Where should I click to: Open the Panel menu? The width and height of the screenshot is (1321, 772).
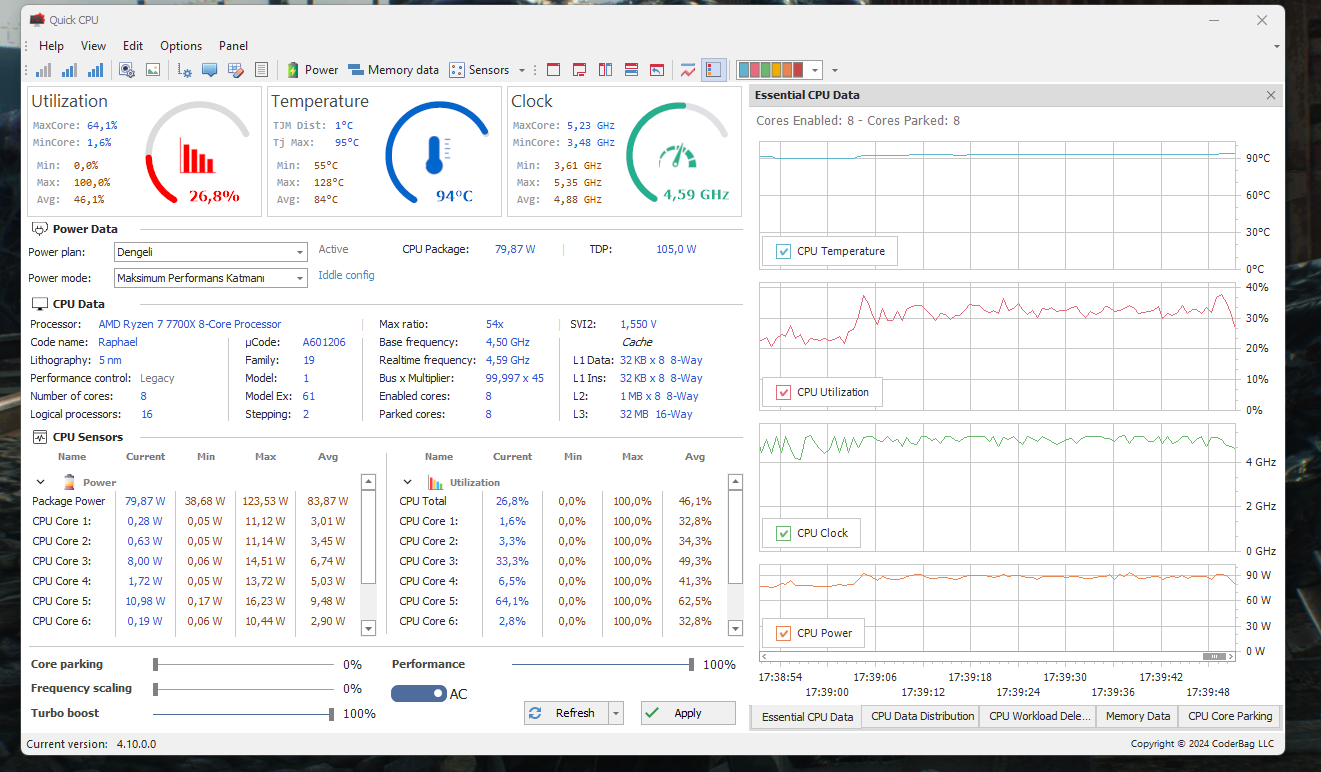[x=234, y=46]
